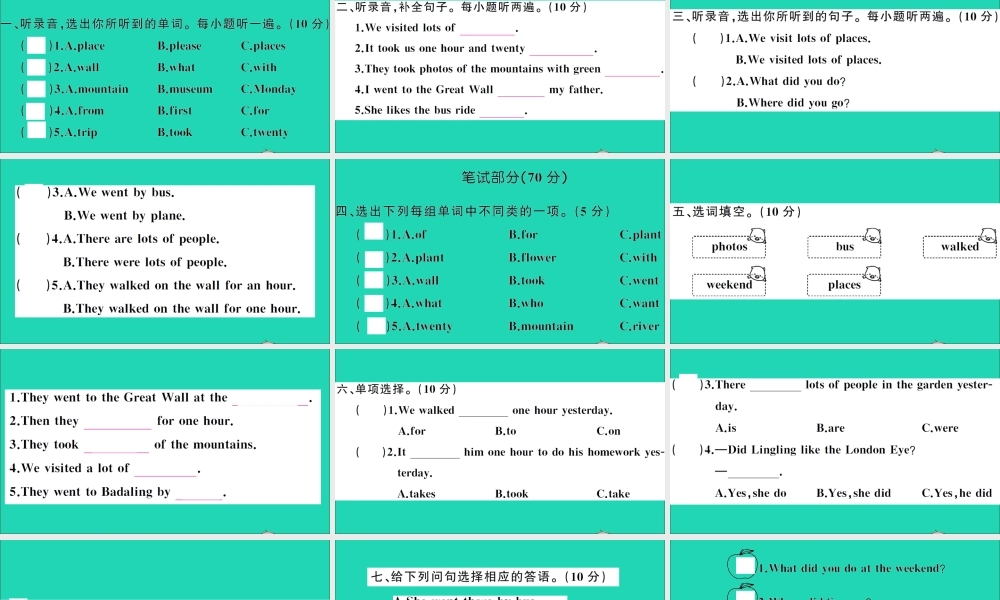
Task: Click the pig icon on the photos box
Action: coord(757,235)
